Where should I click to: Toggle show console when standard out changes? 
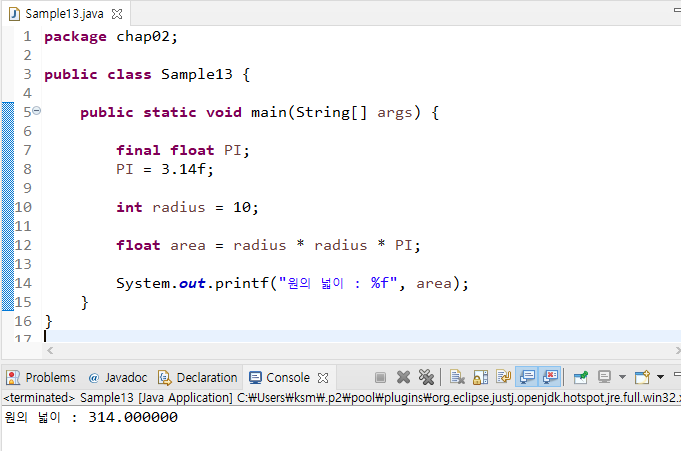point(527,377)
